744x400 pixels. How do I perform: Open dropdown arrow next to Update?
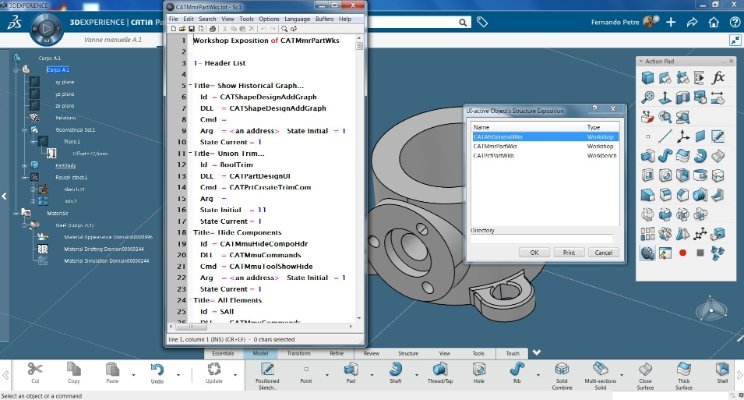pyautogui.click(x=235, y=375)
